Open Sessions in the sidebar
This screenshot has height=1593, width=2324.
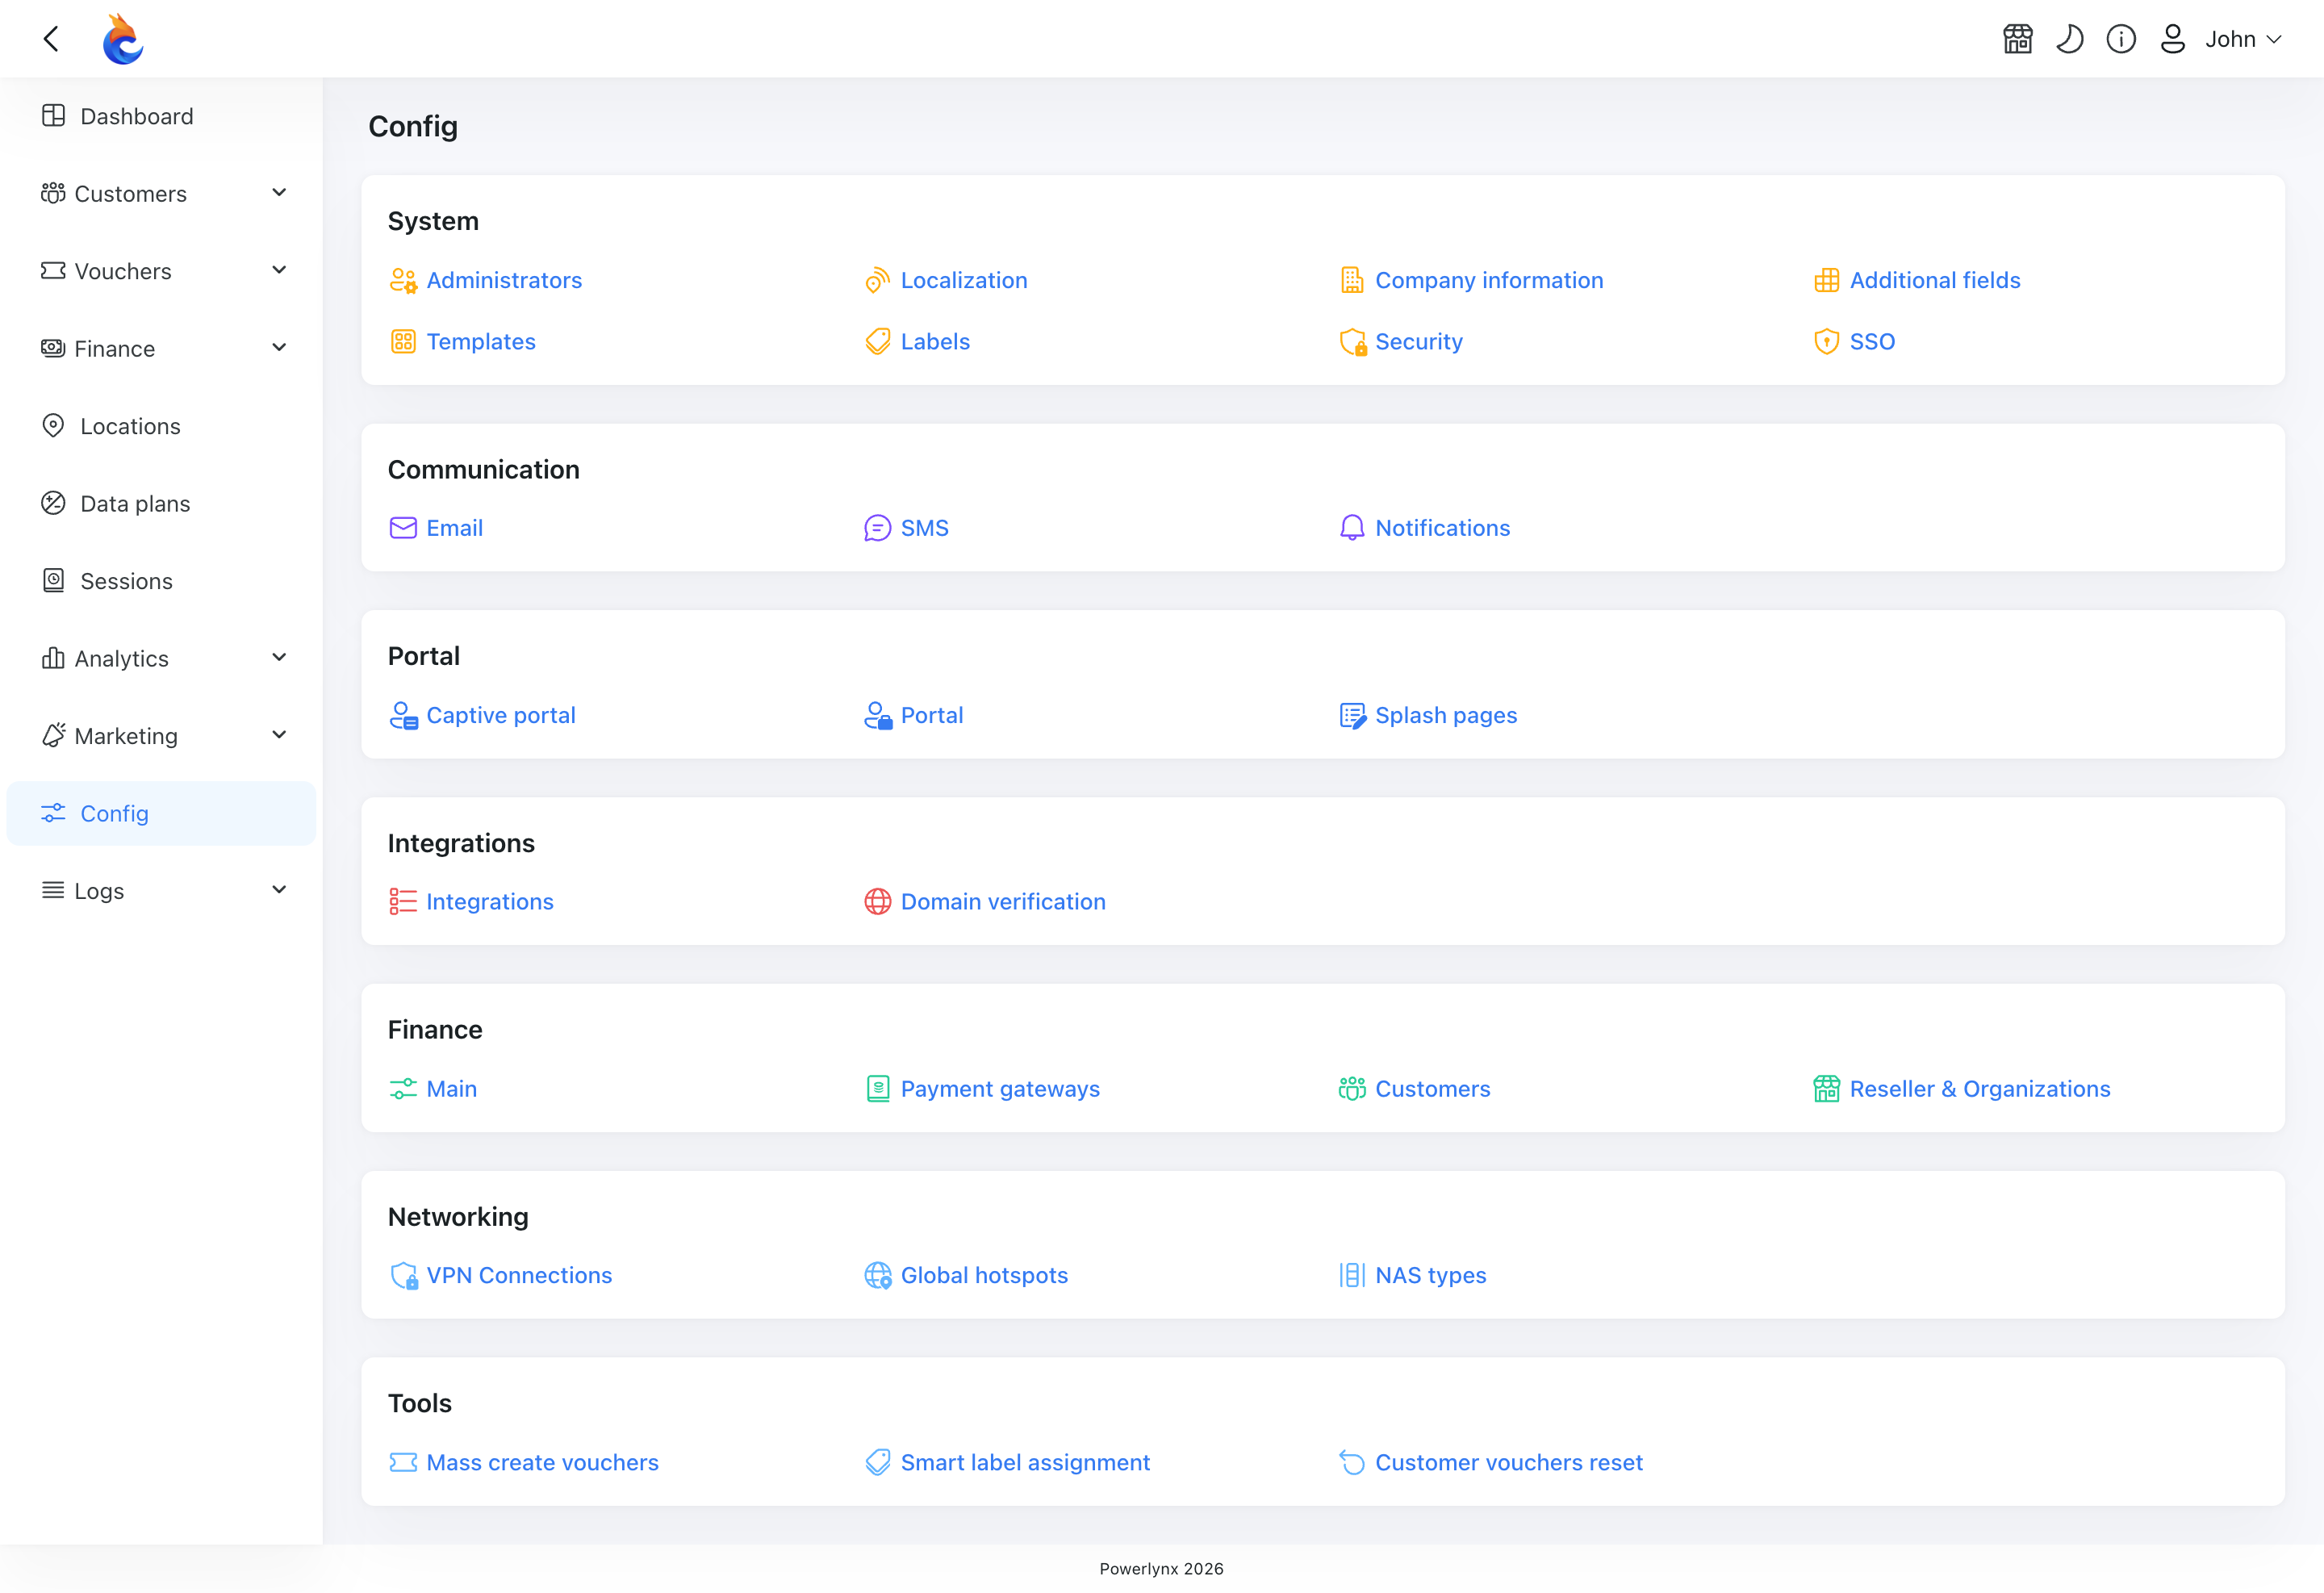pos(161,581)
